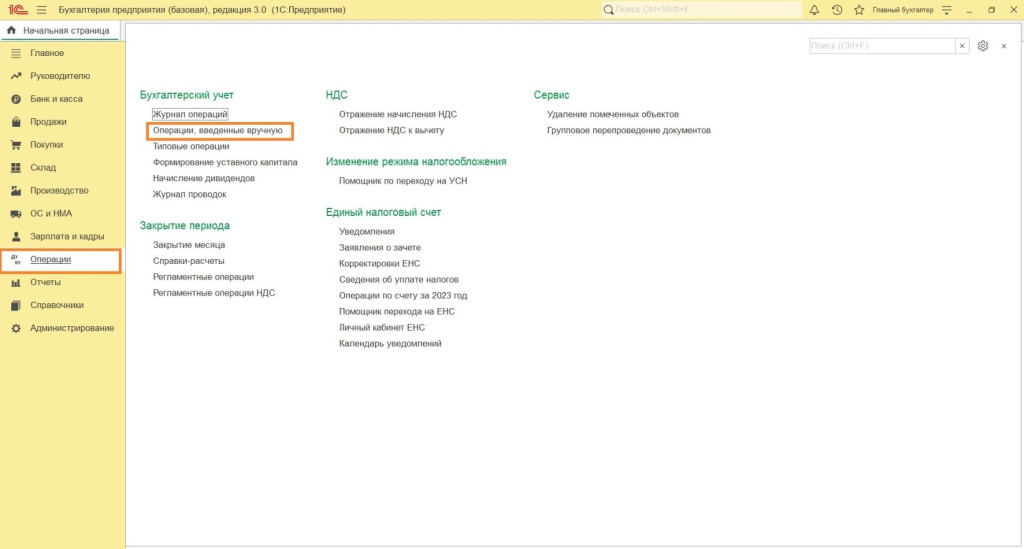Click the 1C logo icon

18,10
